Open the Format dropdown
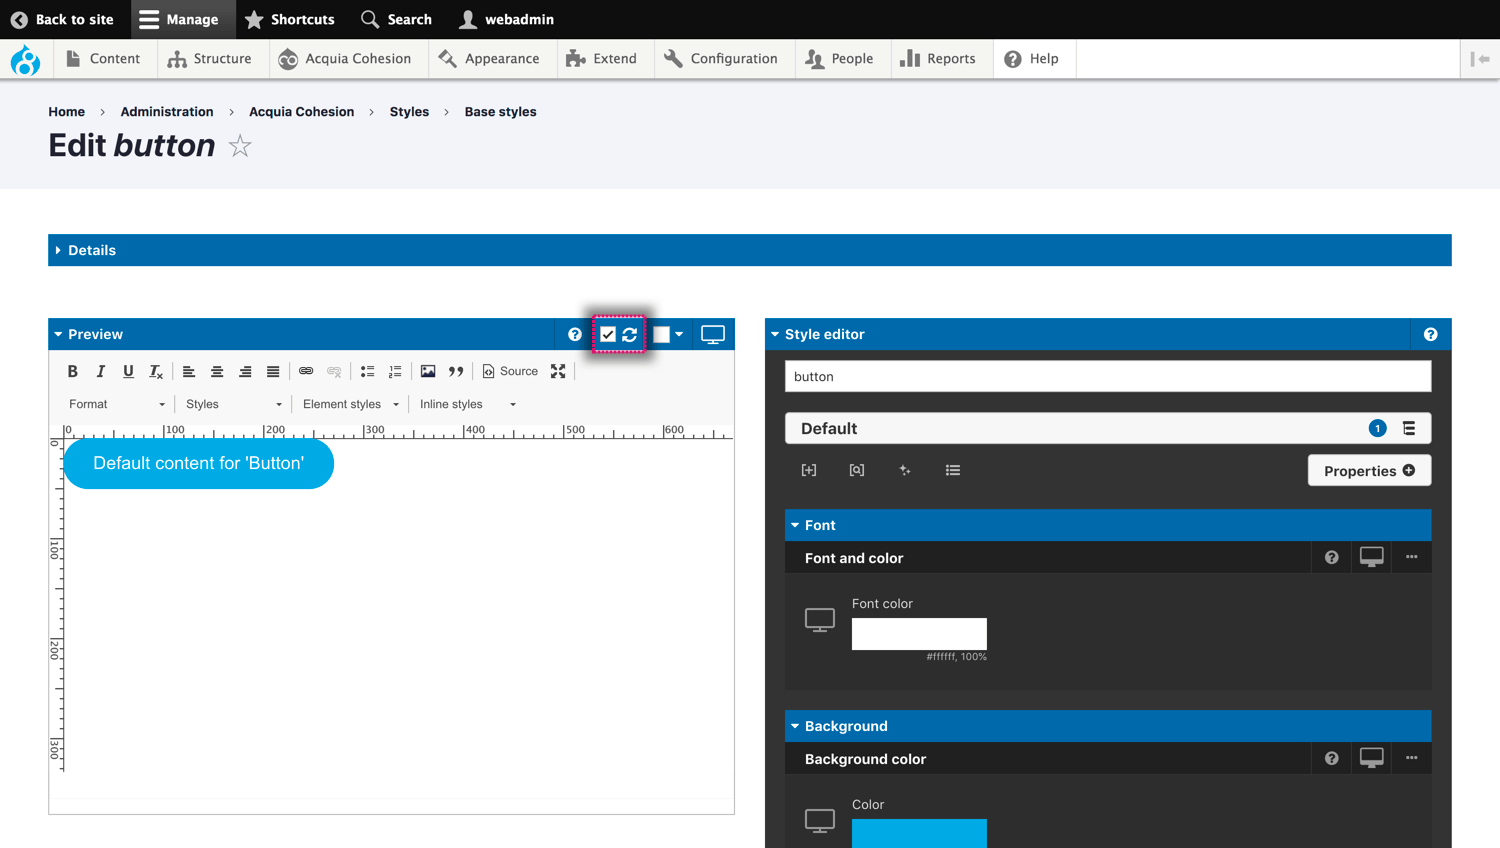 coord(116,404)
